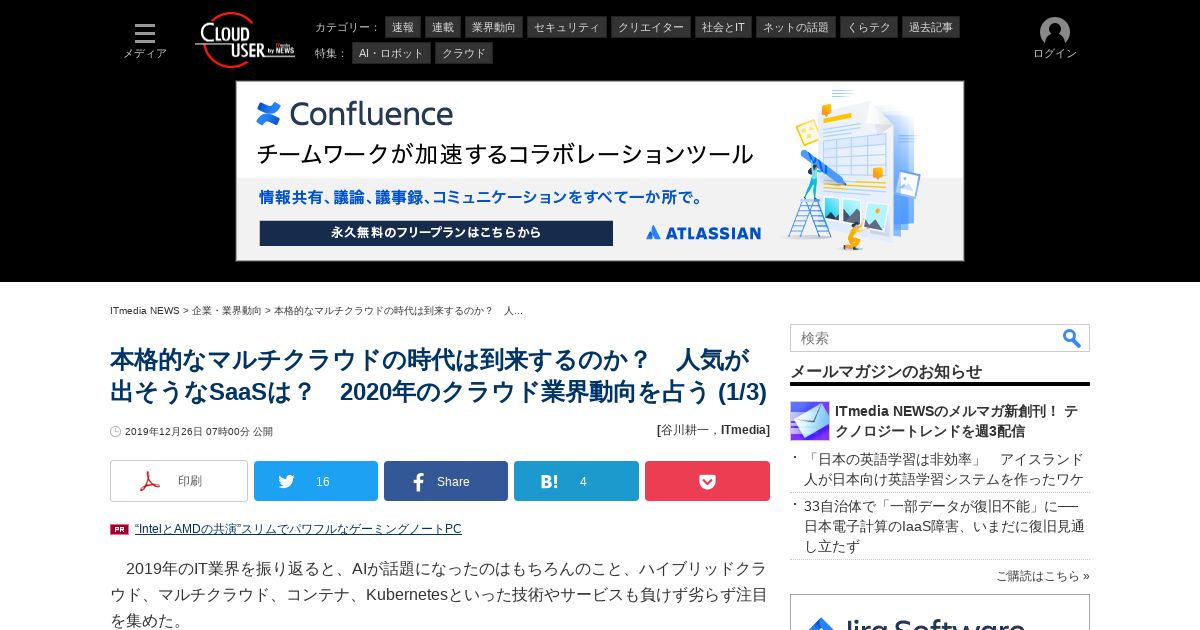Save article with Pocket button
This screenshot has width=1200, height=630.
click(x=707, y=481)
